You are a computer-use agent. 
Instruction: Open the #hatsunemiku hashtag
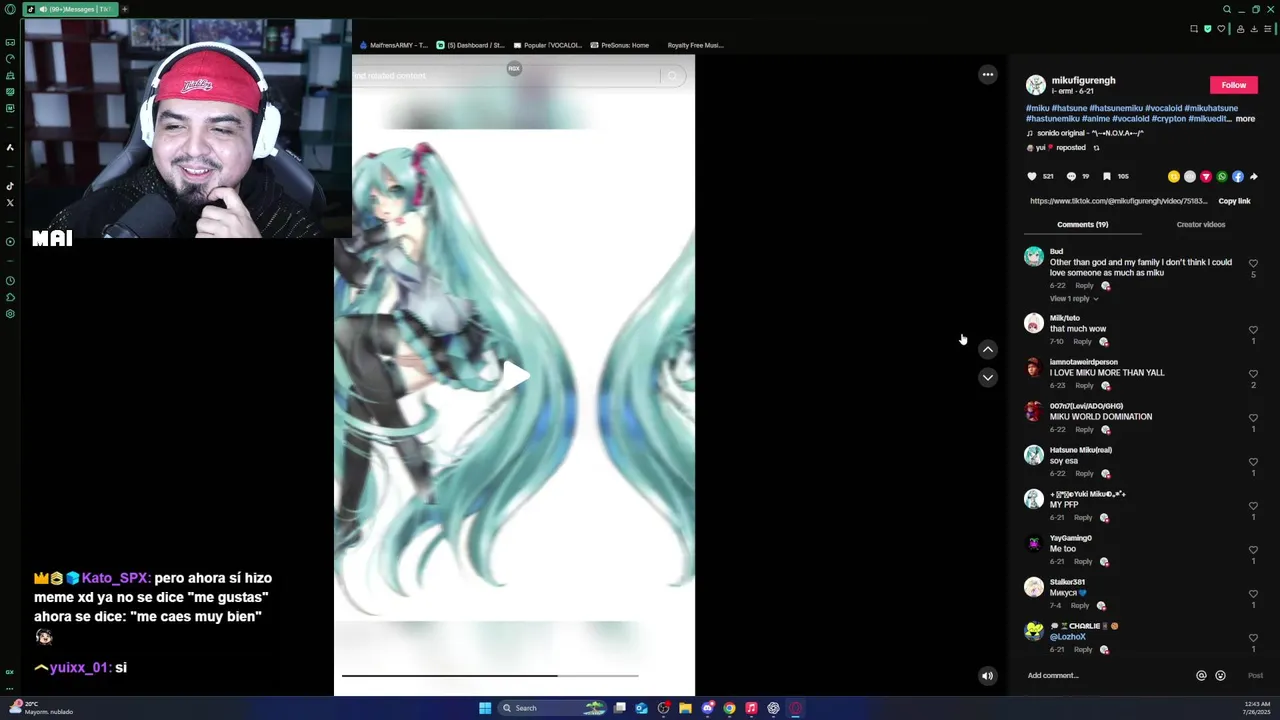(x=1116, y=108)
